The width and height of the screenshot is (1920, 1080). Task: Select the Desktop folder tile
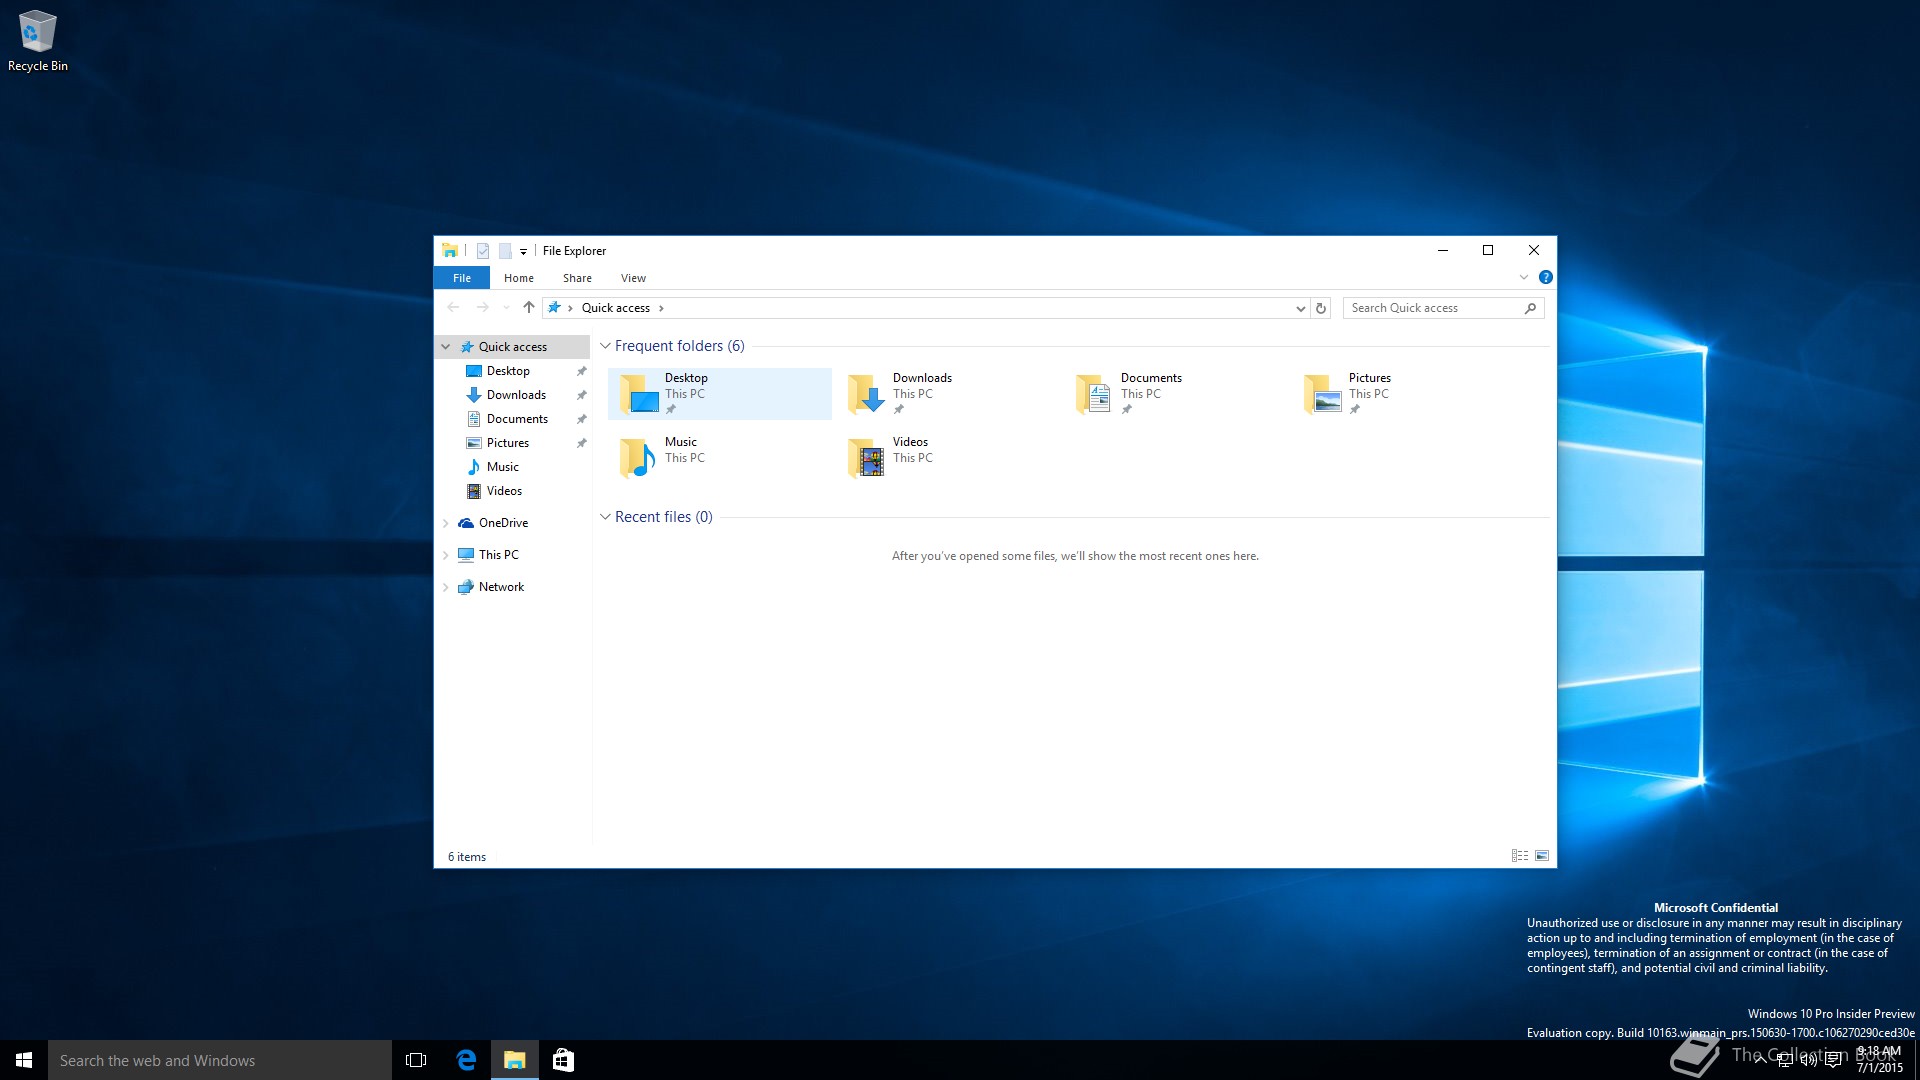719,394
